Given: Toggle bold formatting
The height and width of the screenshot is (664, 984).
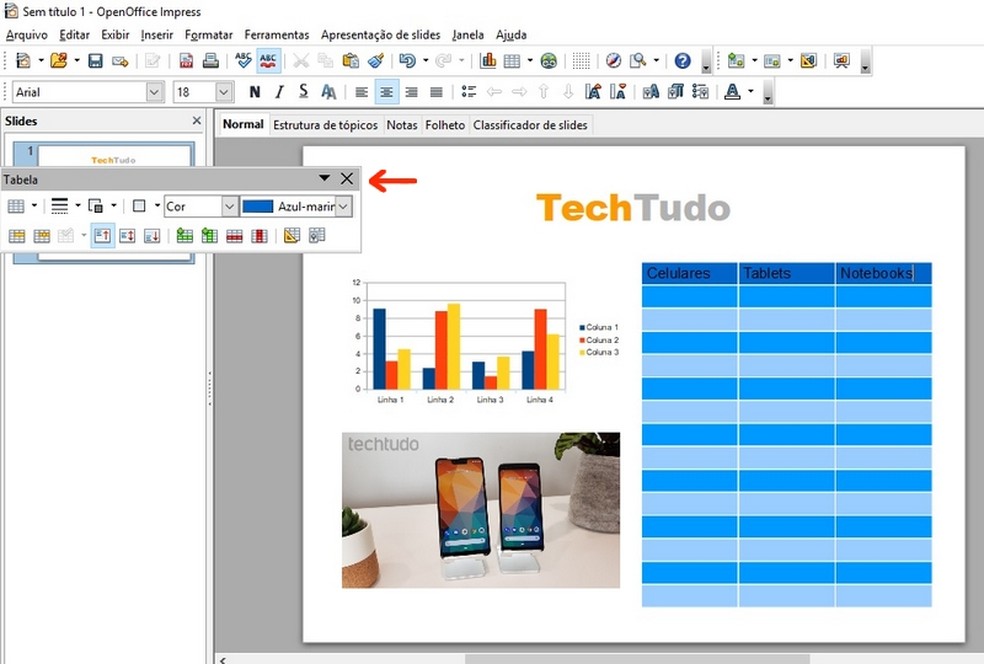Looking at the screenshot, I should [253, 91].
